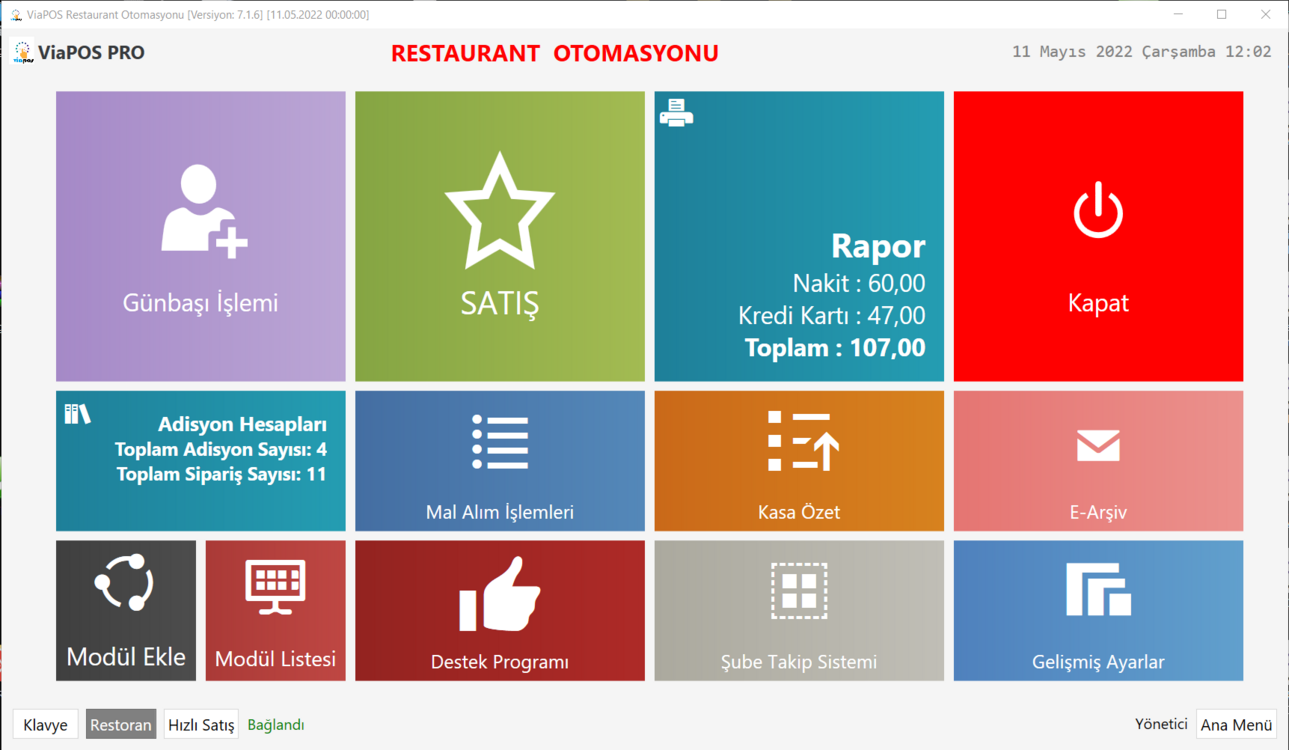This screenshot has width=1289, height=750.
Task: Click the grid icon on Şube Takip Sistemi
Action: tap(799, 591)
